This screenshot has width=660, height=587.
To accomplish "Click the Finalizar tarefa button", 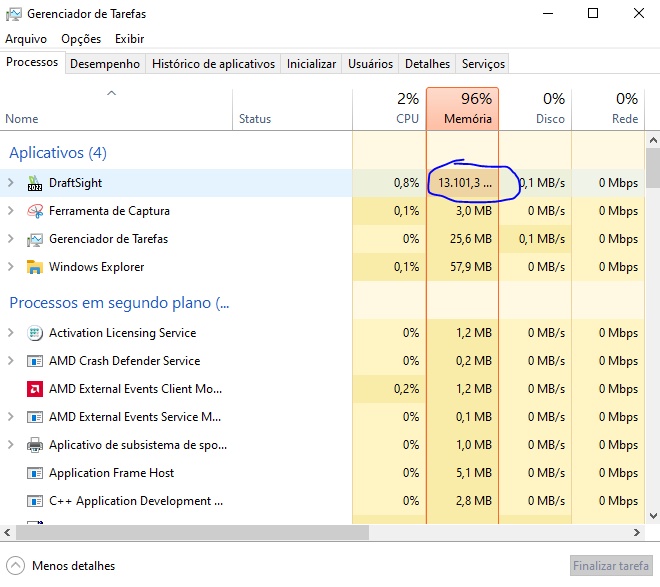I will 611,565.
